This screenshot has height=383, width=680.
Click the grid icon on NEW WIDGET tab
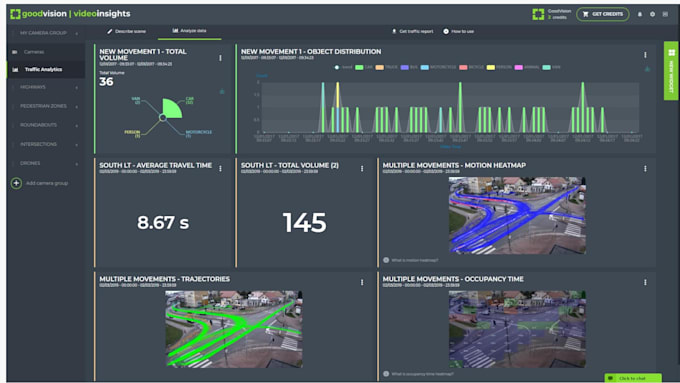671,53
